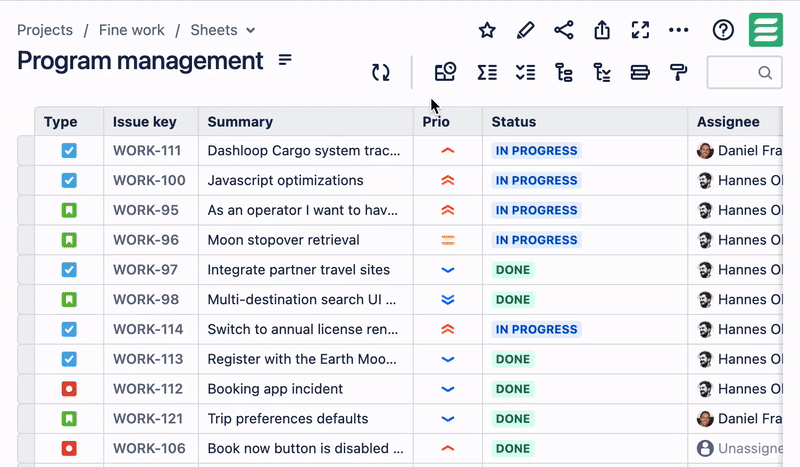
Task: Click the medium priority icon of WORK-96
Action: (447, 240)
